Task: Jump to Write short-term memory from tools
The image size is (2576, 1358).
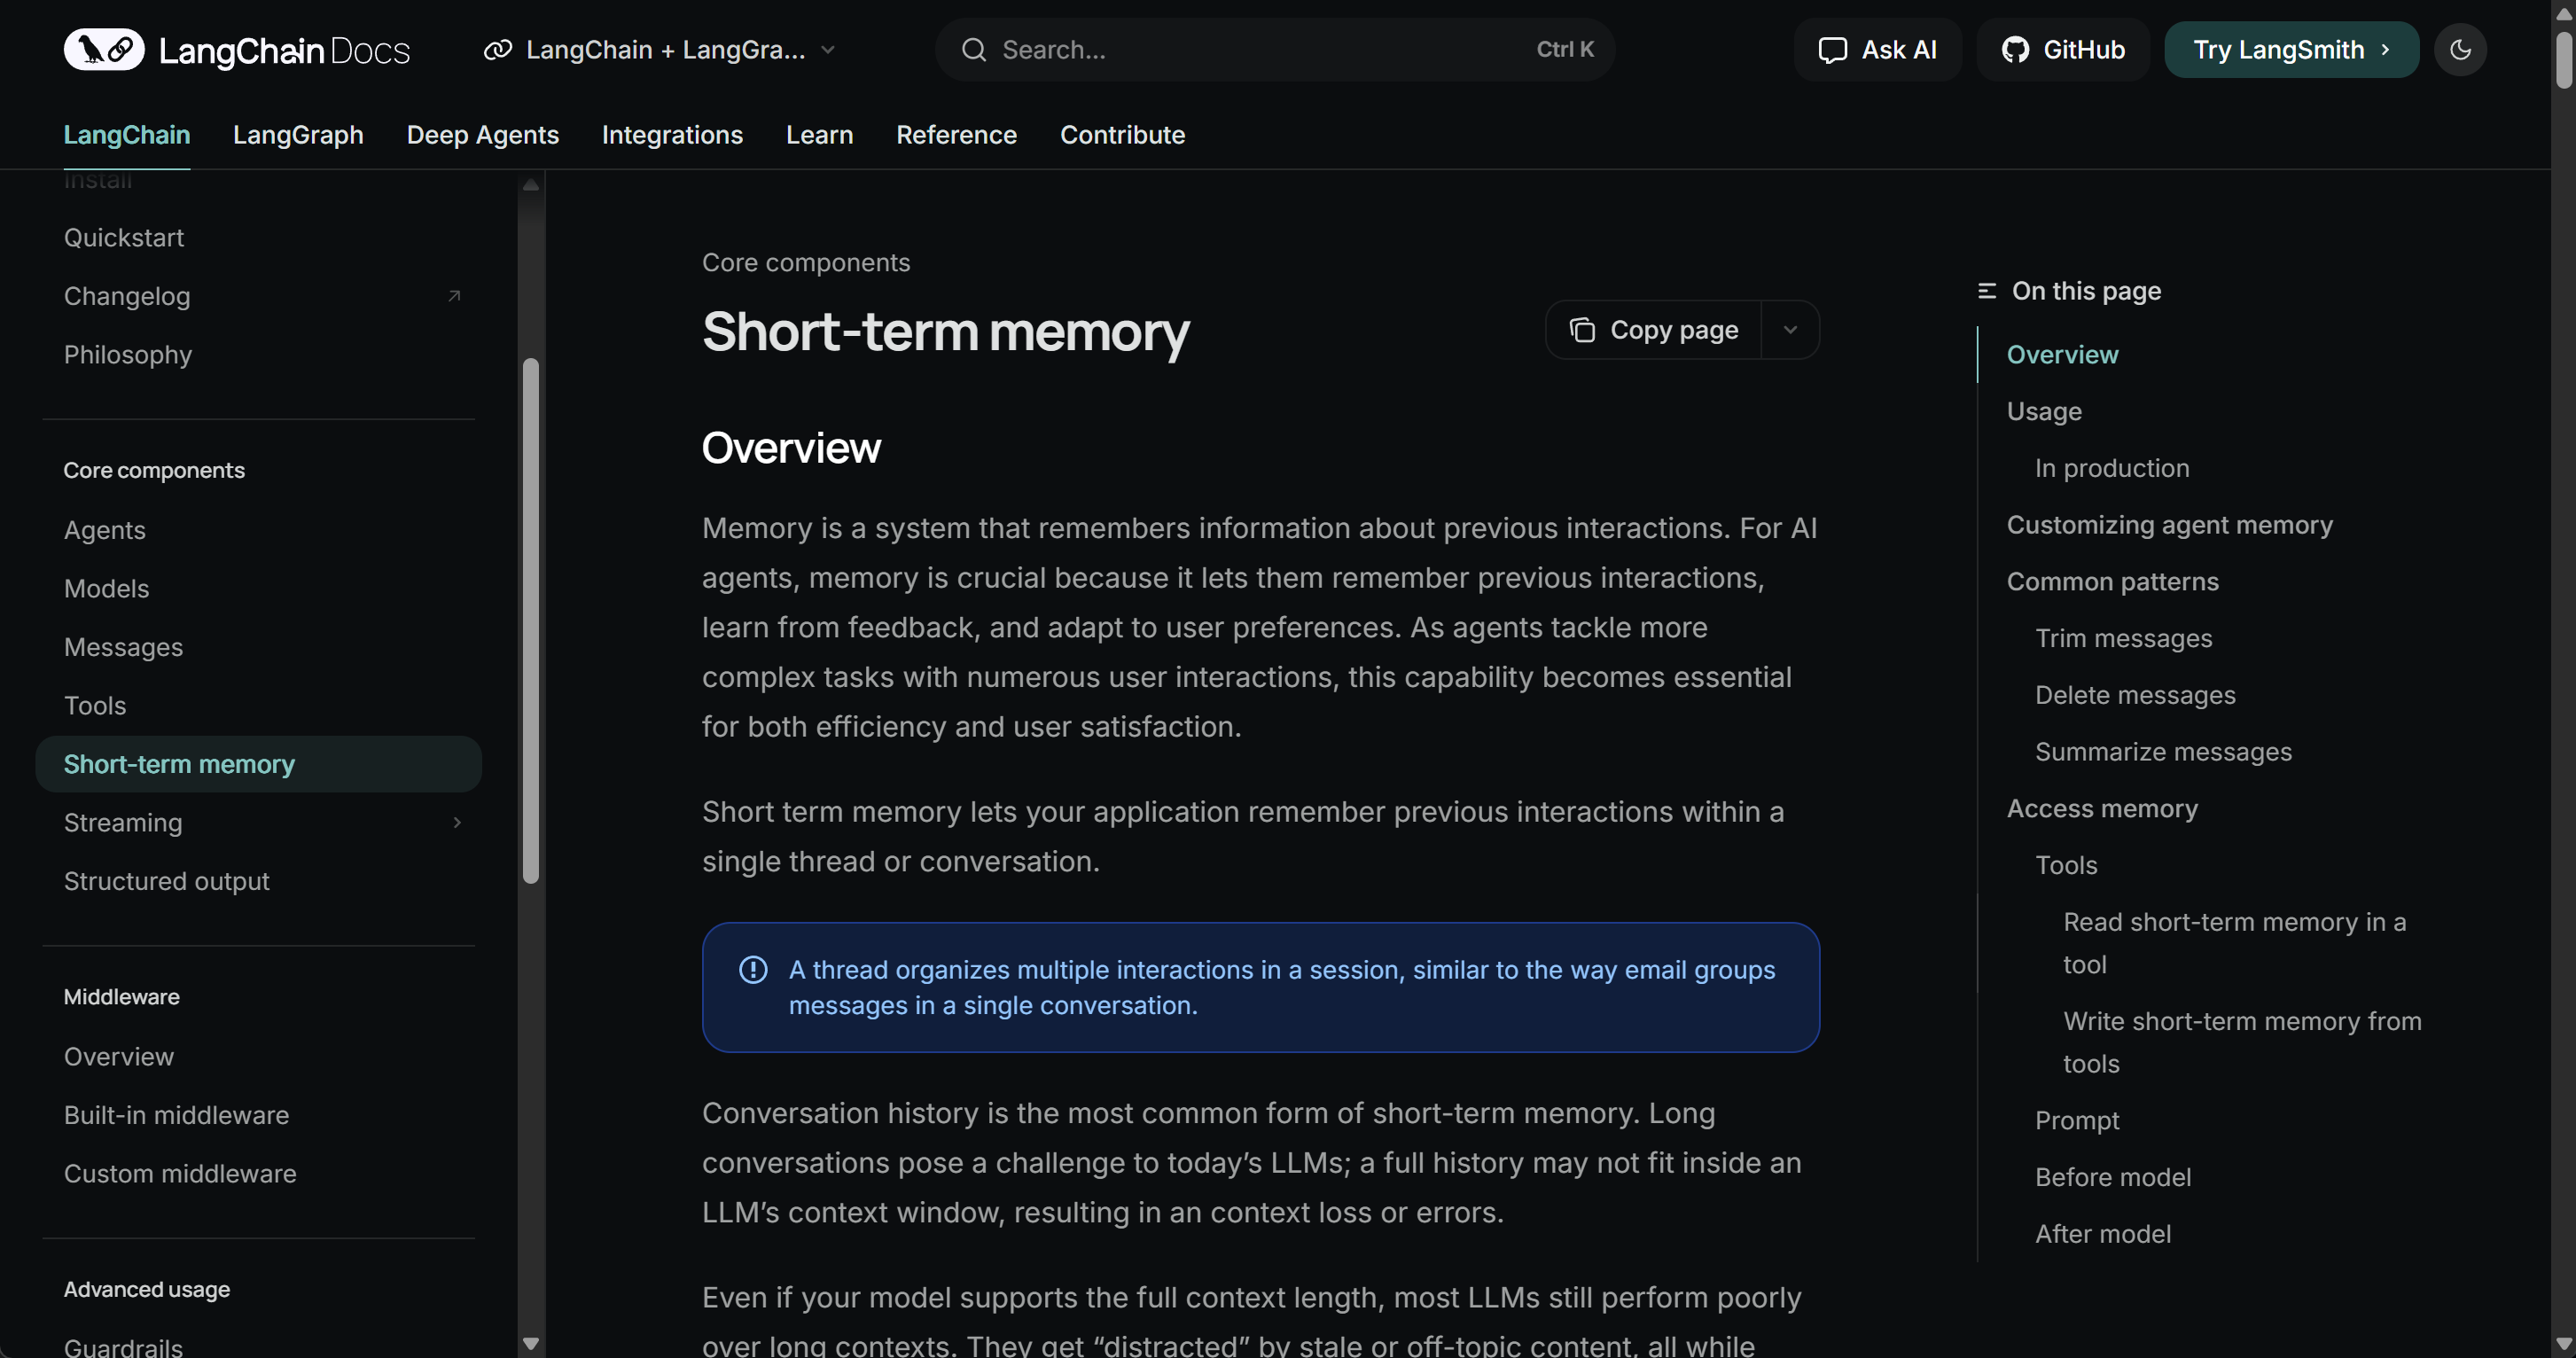Action: [2242, 1042]
